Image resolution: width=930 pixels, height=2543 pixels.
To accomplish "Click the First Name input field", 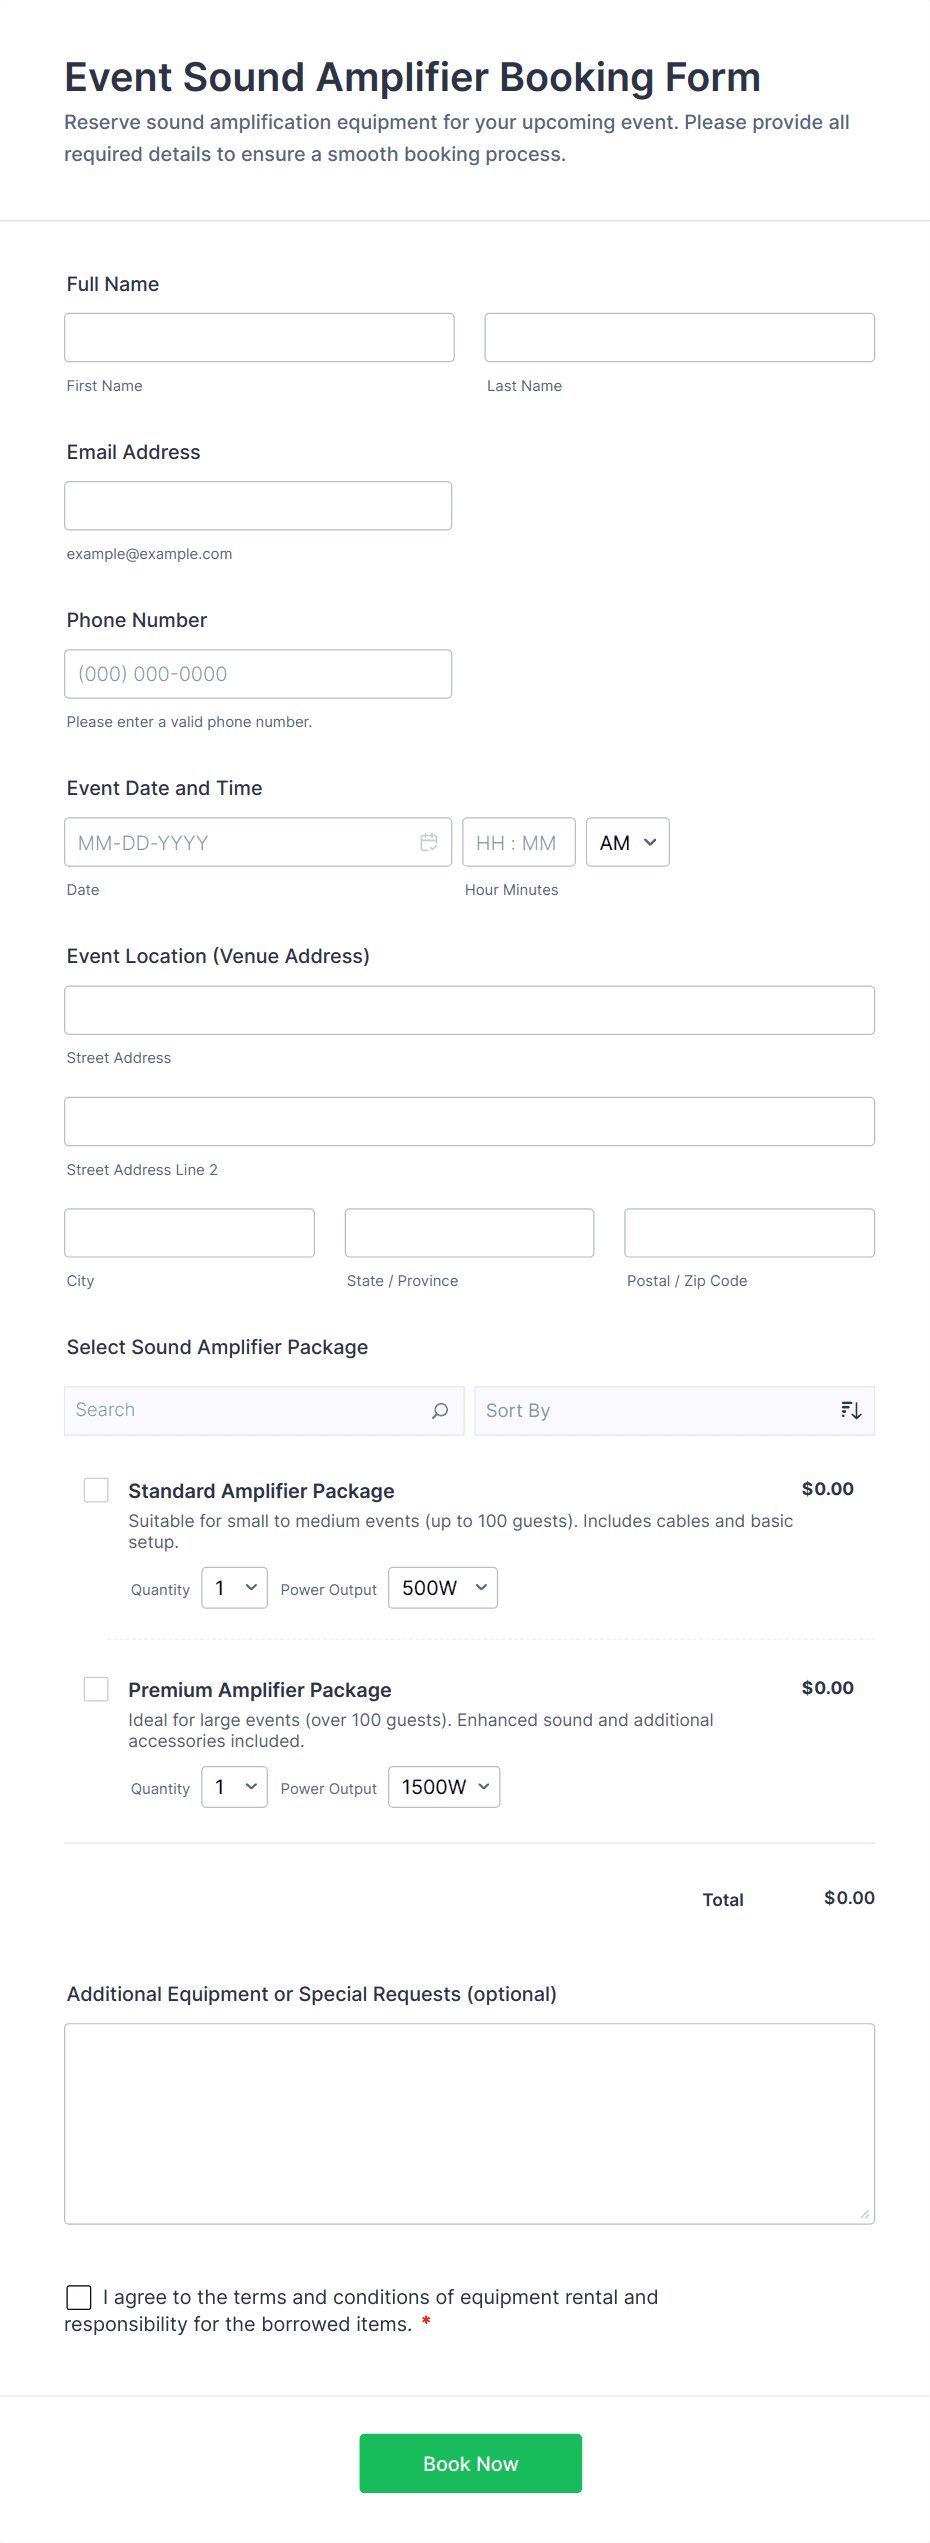I will (259, 338).
